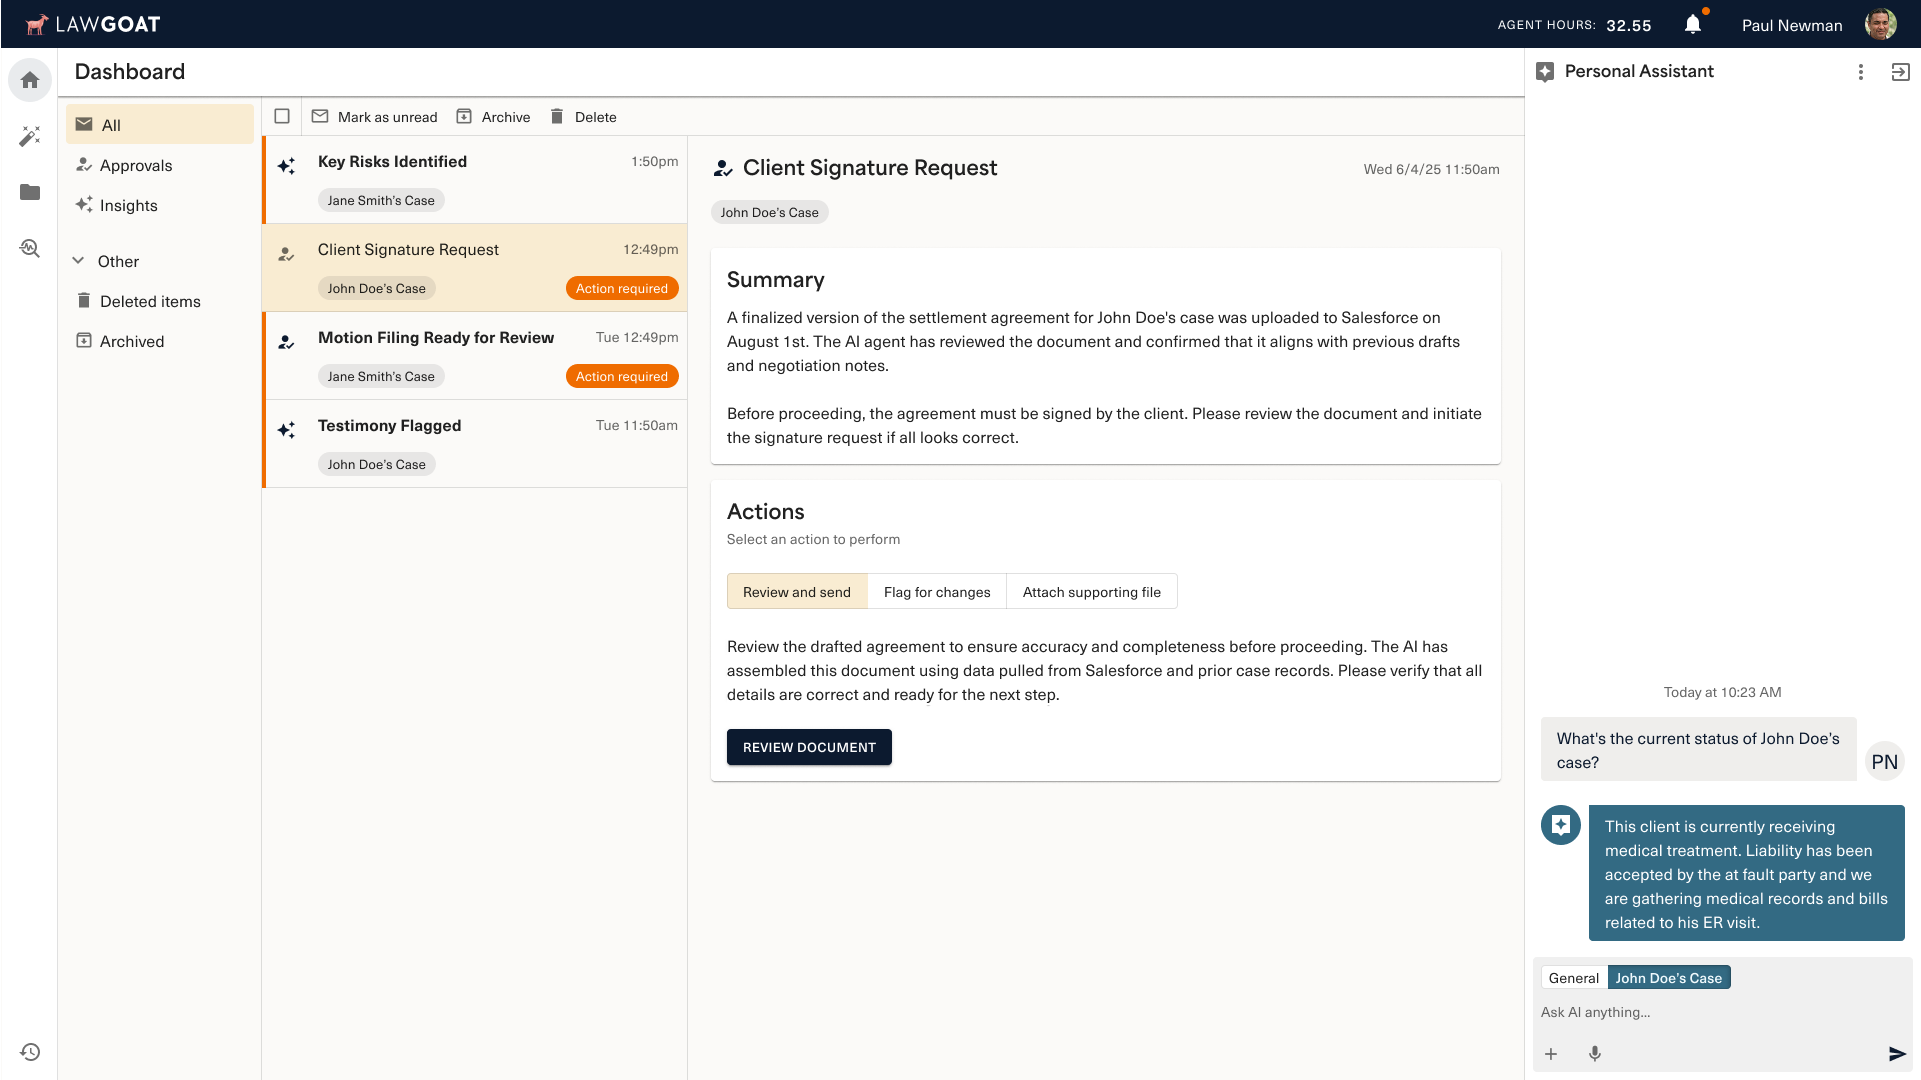Click the notification bell in the top bar

point(1692,24)
